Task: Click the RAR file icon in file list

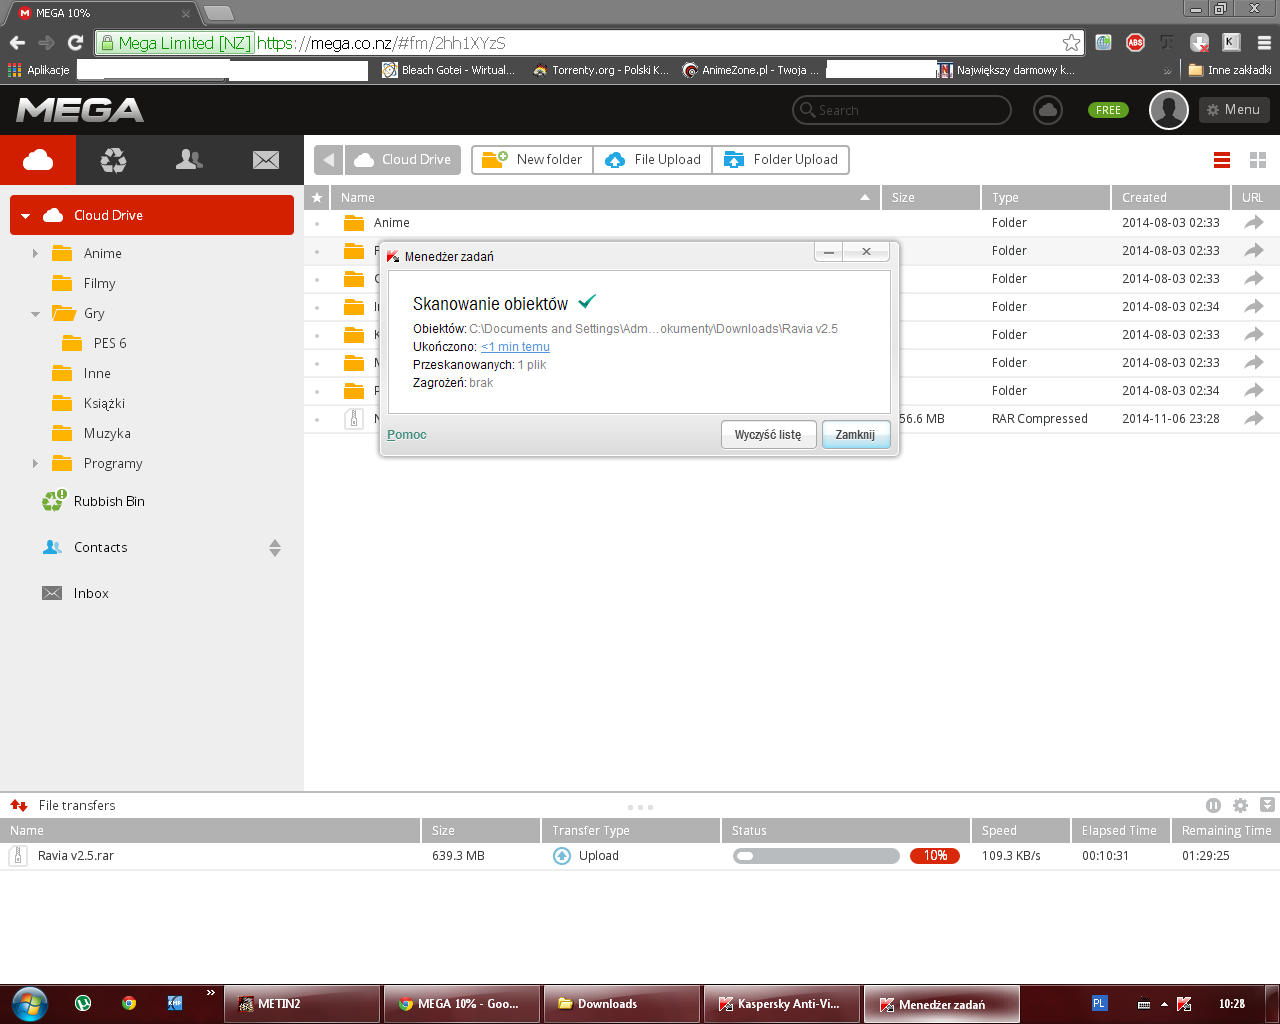Action: coord(354,419)
